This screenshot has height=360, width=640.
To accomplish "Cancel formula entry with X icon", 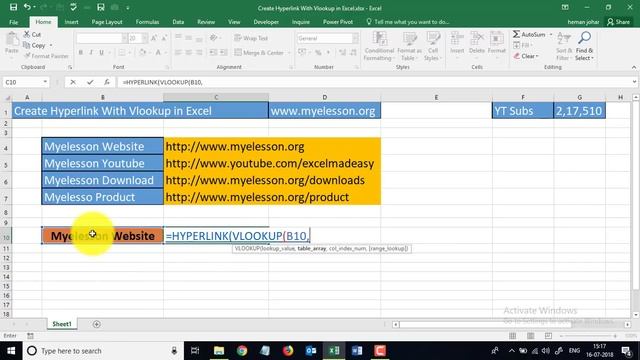I will [73, 82].
